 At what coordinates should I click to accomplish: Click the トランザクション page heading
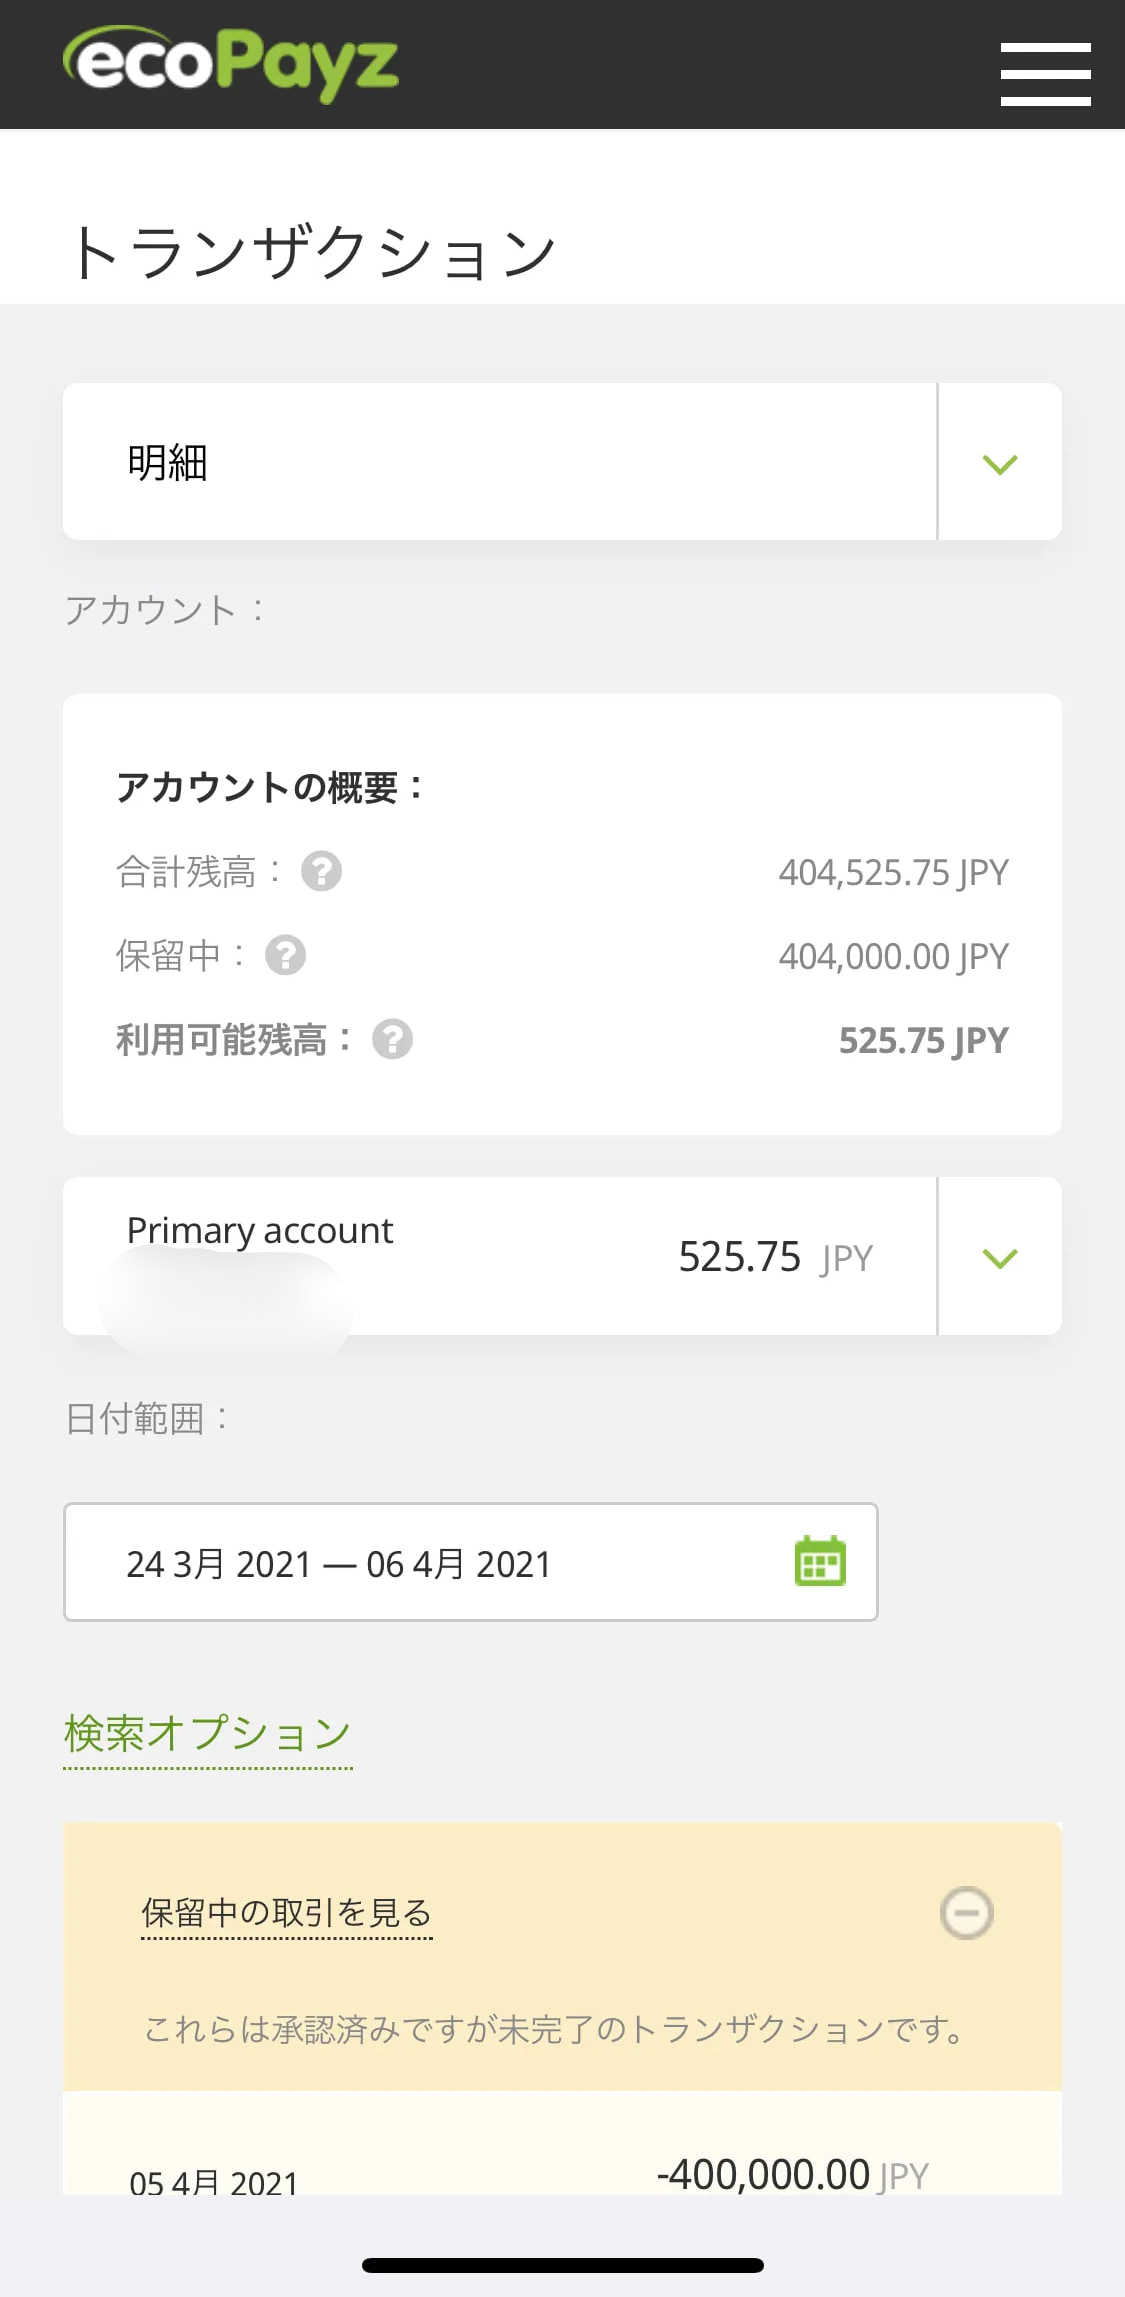click(313, 252)
